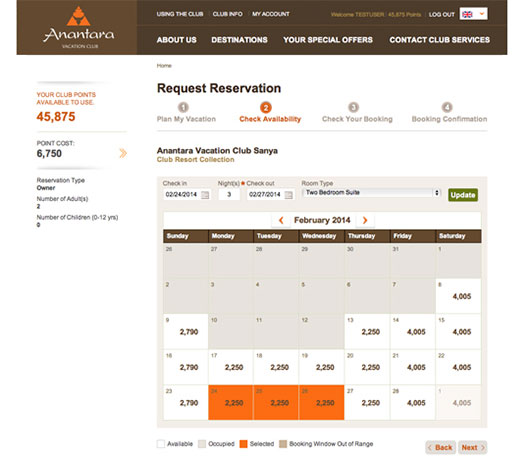
Task: Click the Next button
Action: click(x=473, y=448)
